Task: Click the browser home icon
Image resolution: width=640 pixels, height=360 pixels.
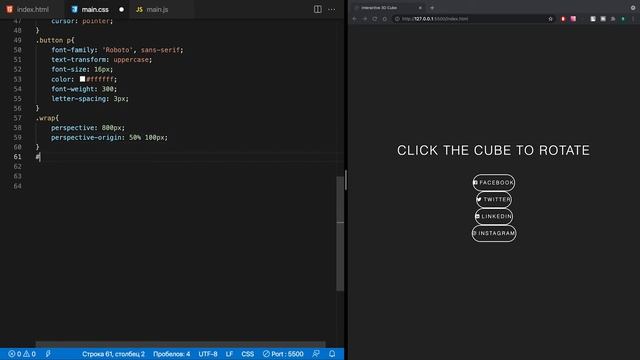Action: point(384,19)
